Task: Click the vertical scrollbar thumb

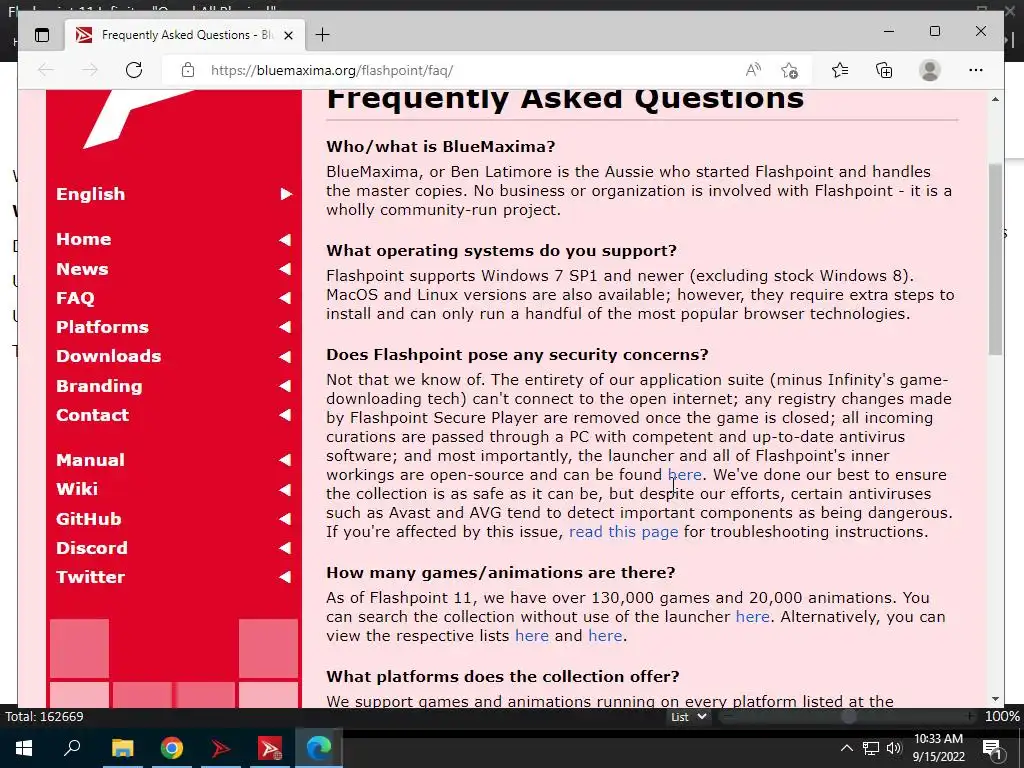Action: [x=995, y=259]
